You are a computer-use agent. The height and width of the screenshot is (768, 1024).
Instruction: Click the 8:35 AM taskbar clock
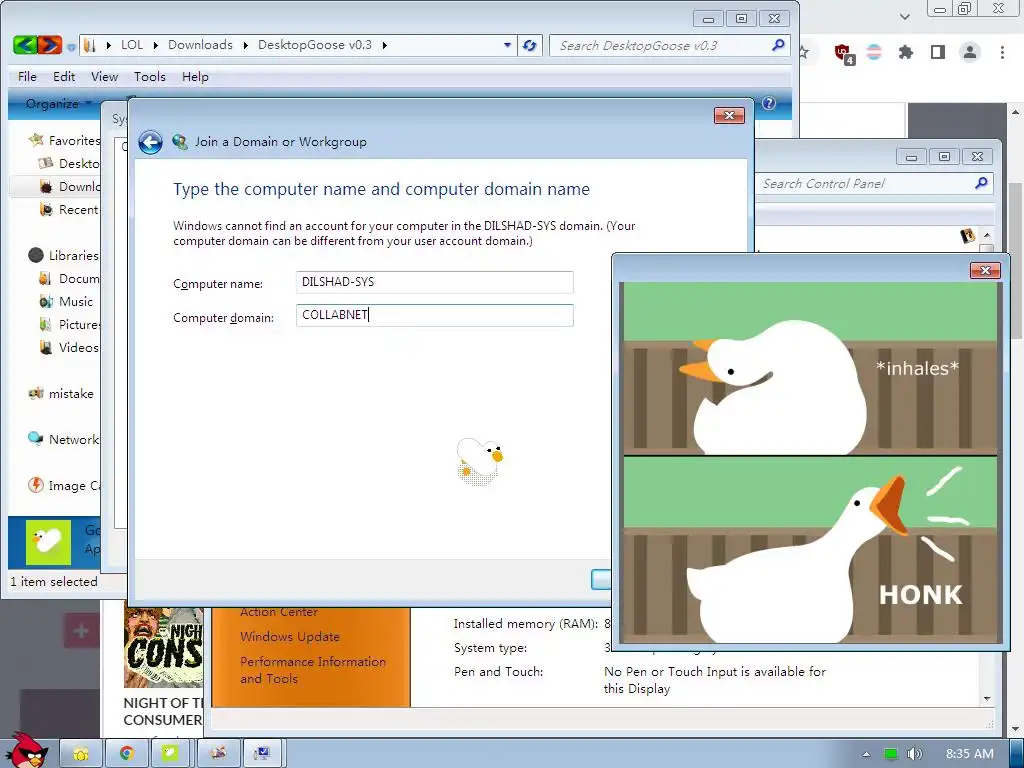point(970,754)
